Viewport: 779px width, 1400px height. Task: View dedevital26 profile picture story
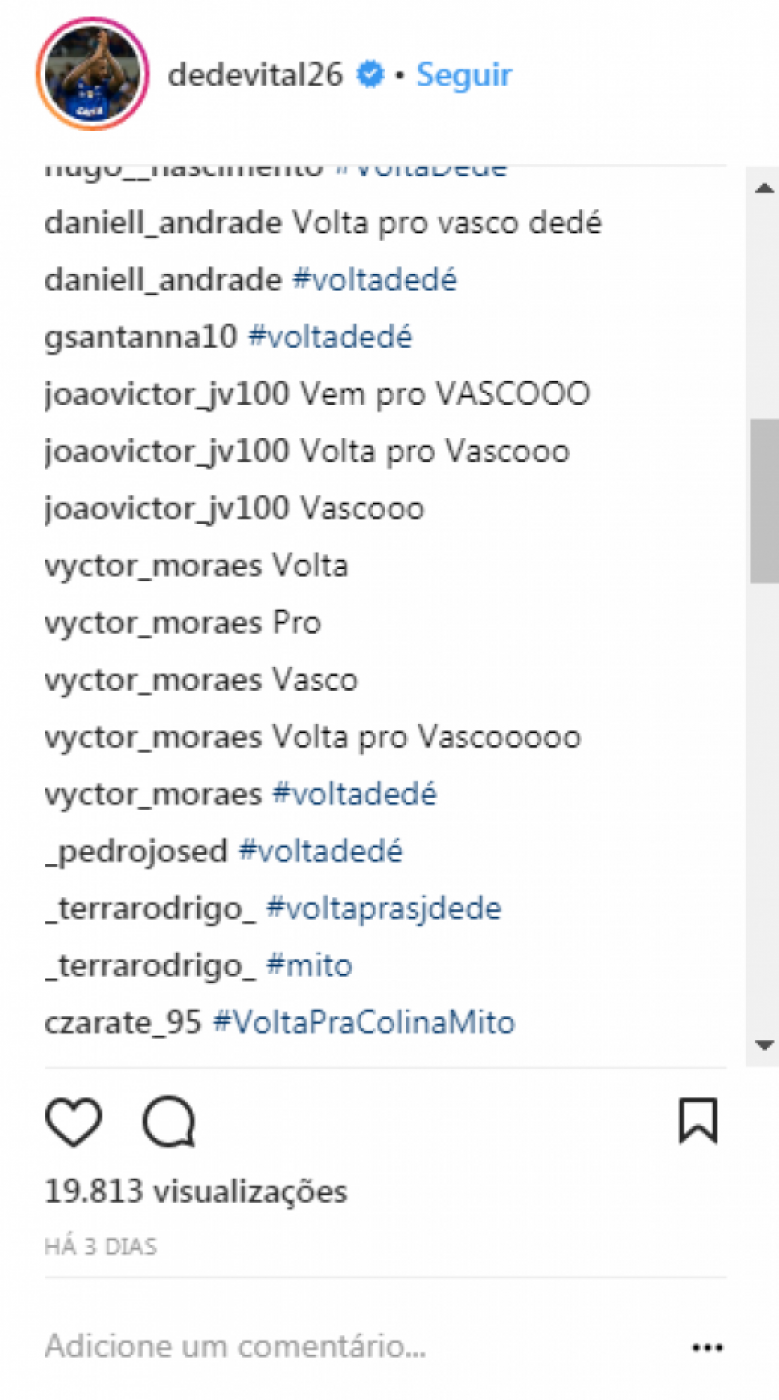(x=92, y=74)
